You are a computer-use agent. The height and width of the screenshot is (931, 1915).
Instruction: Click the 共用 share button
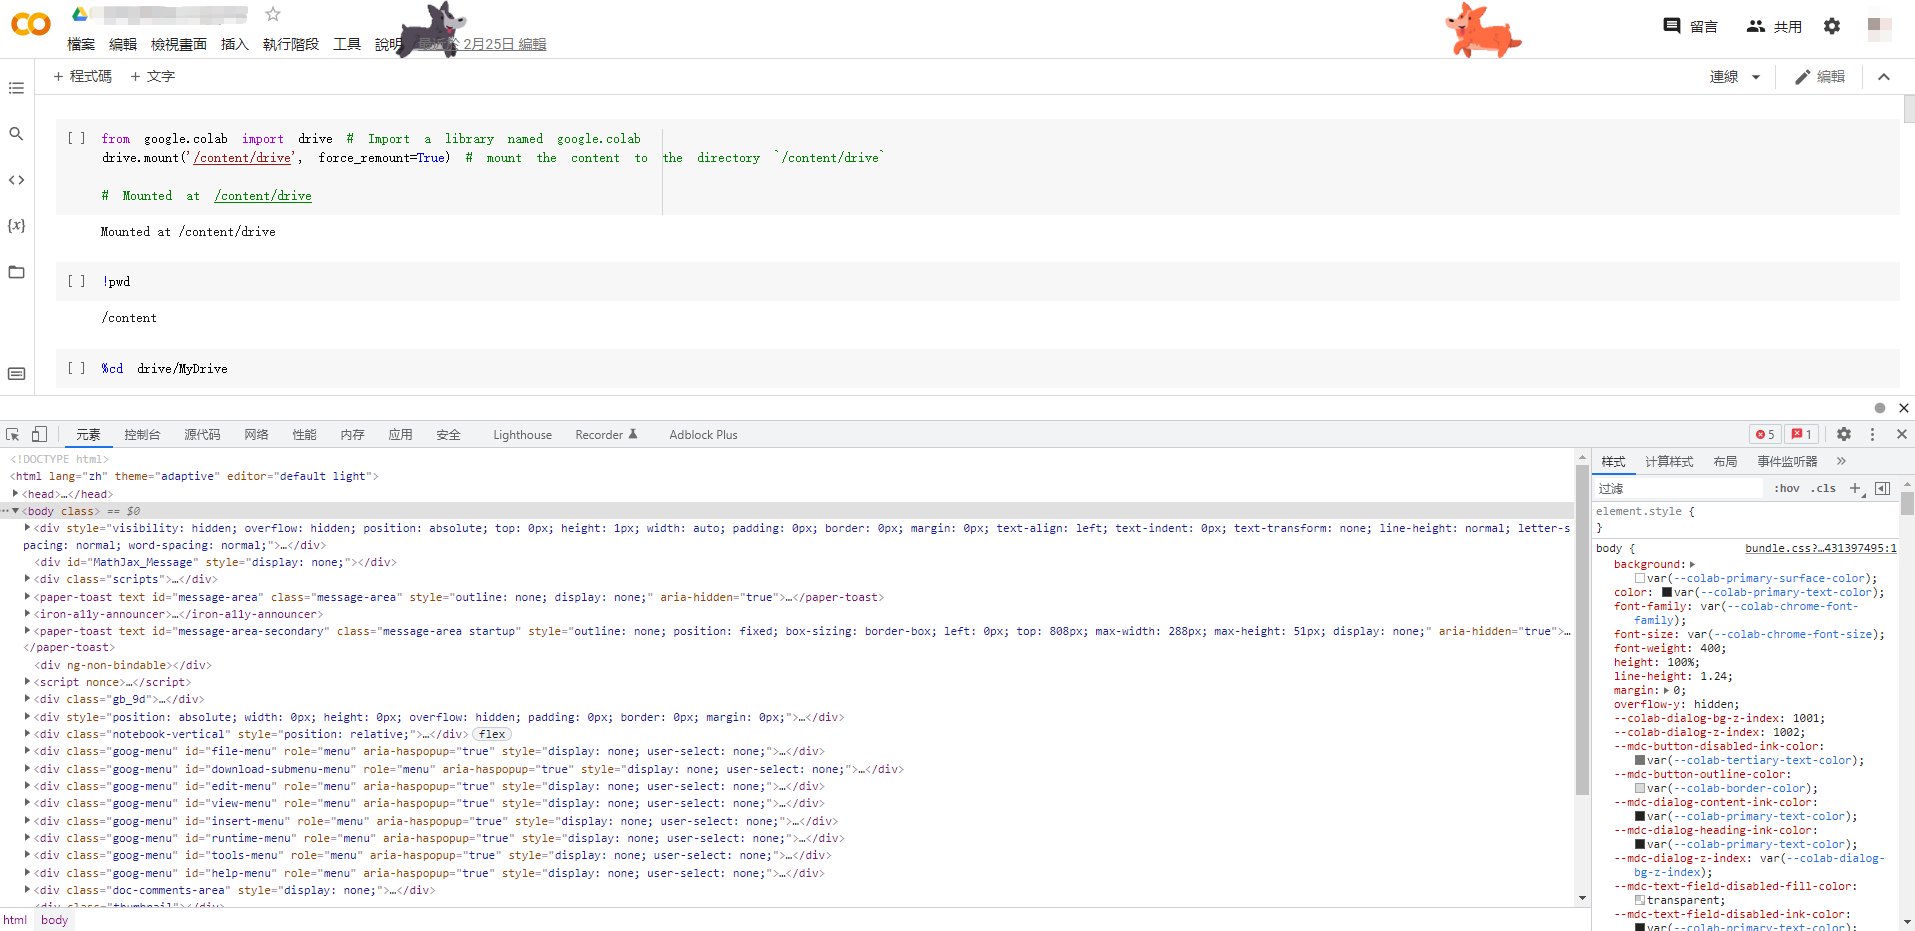(x=1774, y=26)
